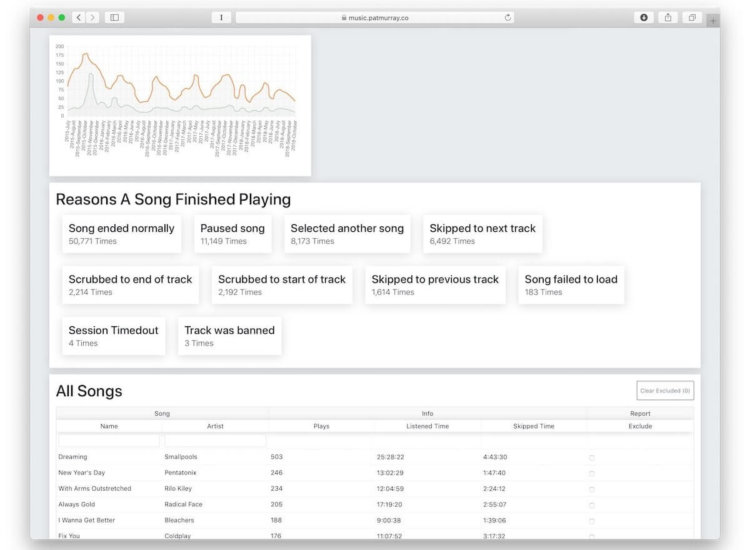Tick Exclude checkbox for New Year's Day
Viewport: 750px width, 550px height.
pyautogui.click(x=592, y=473)
